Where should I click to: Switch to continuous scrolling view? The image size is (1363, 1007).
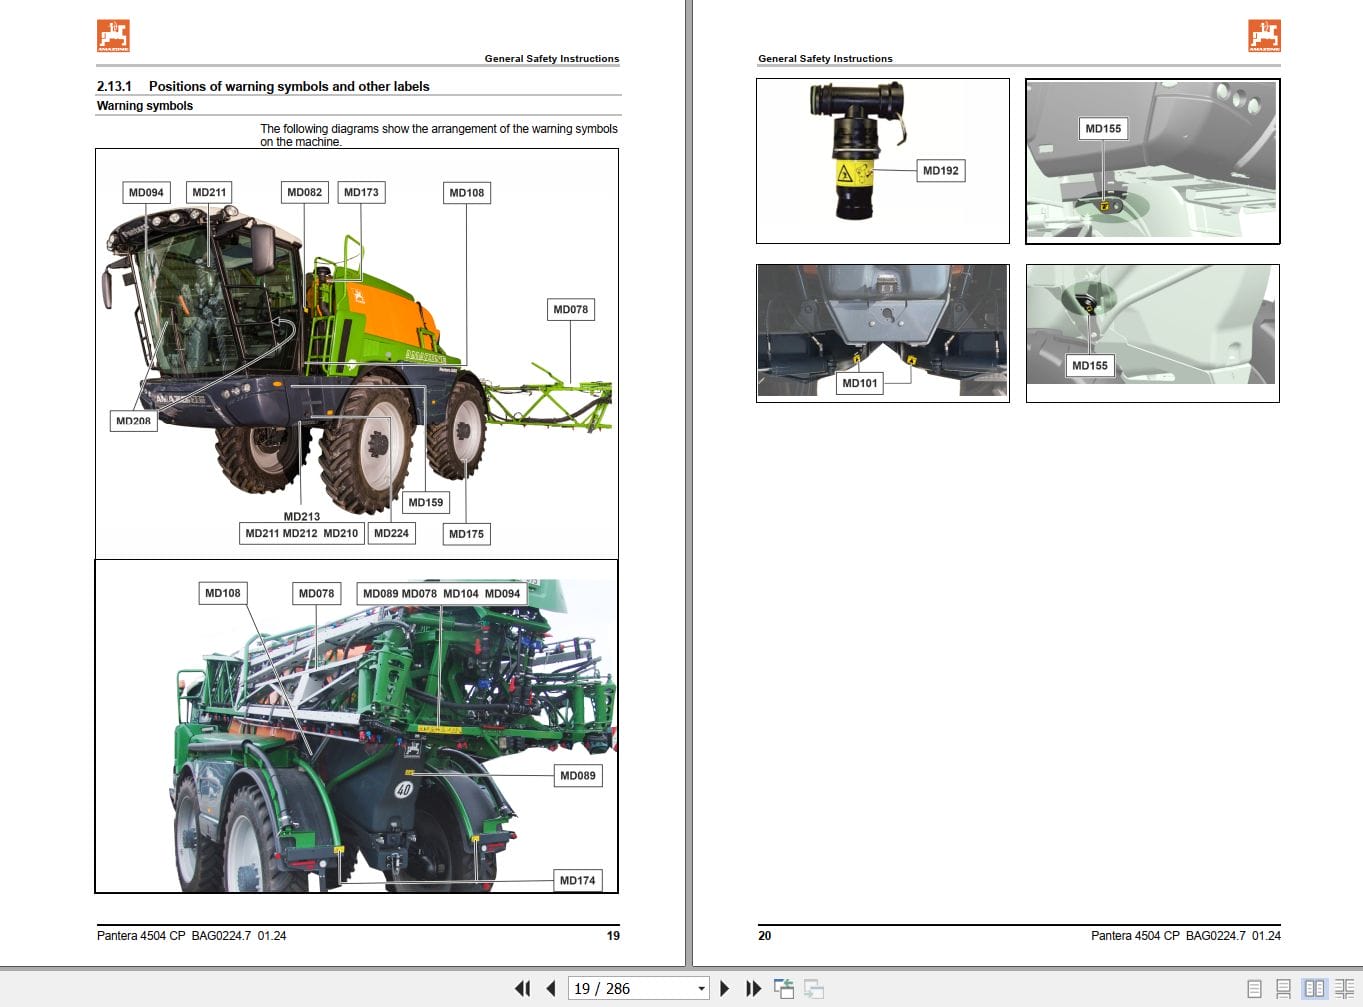pyautogui.click(x=1283, y=988)
